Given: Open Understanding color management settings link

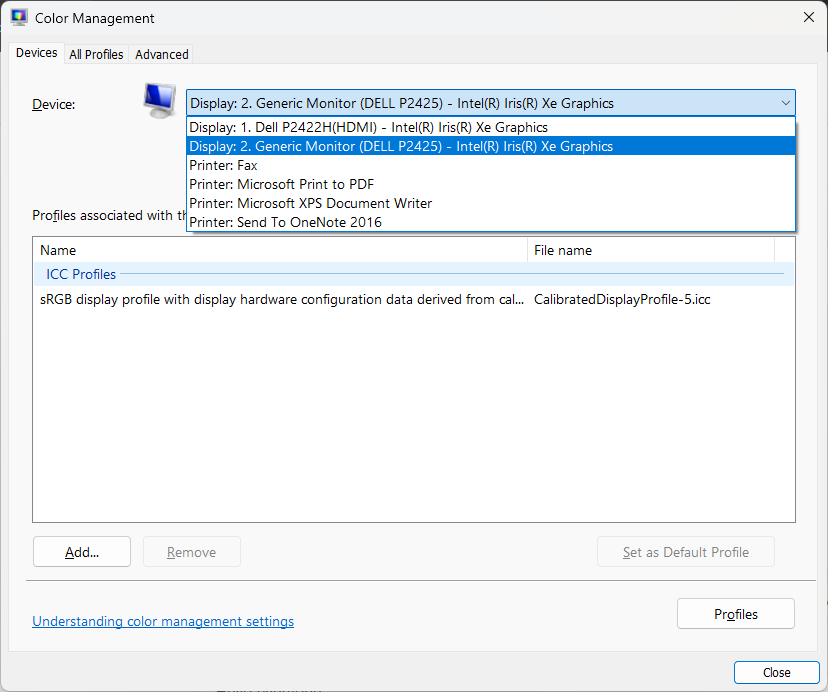Looking at the screenshot, I should pyautogui.click(x=163, y=621).
